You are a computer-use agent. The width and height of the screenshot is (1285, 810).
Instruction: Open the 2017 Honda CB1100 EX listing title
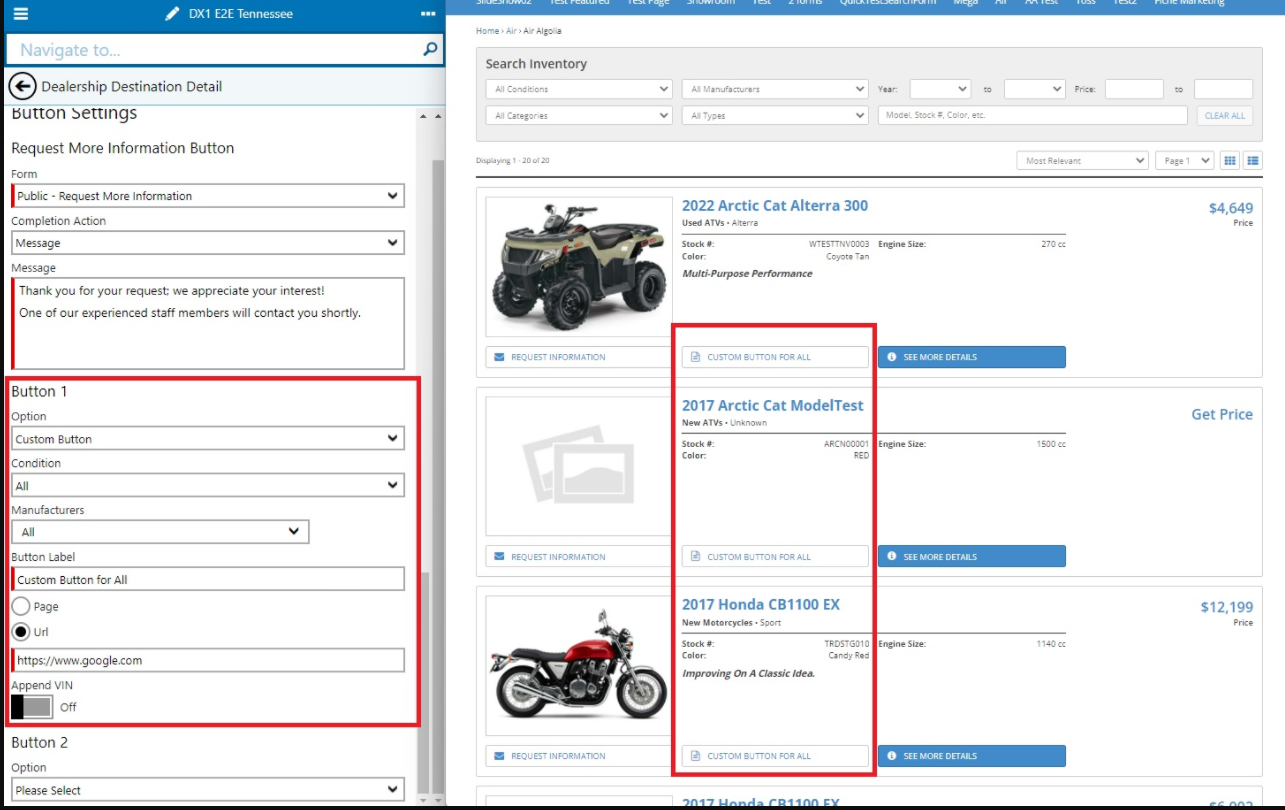(x=761, y=605)
